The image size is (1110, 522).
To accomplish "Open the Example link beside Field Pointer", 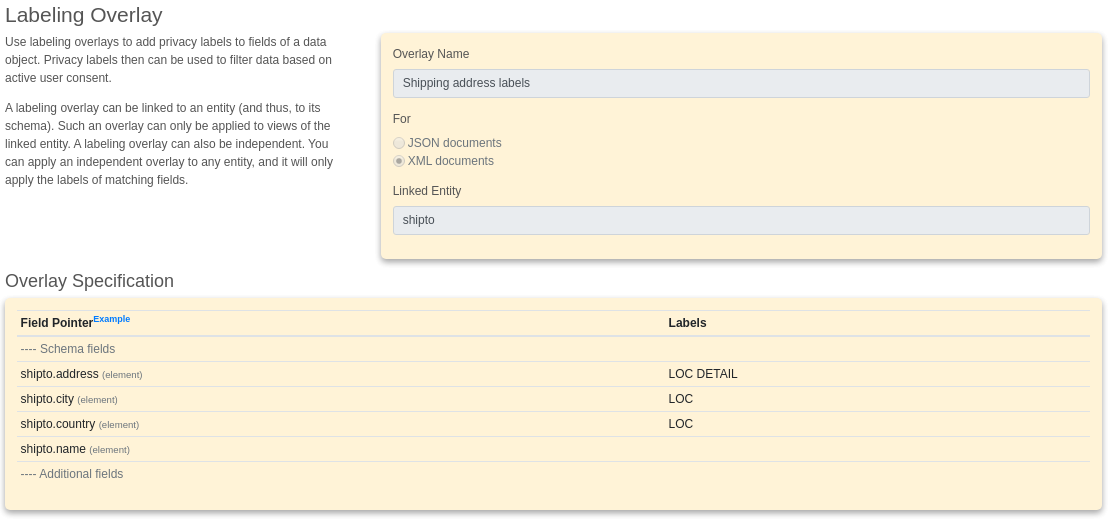I will click(112, 319).
